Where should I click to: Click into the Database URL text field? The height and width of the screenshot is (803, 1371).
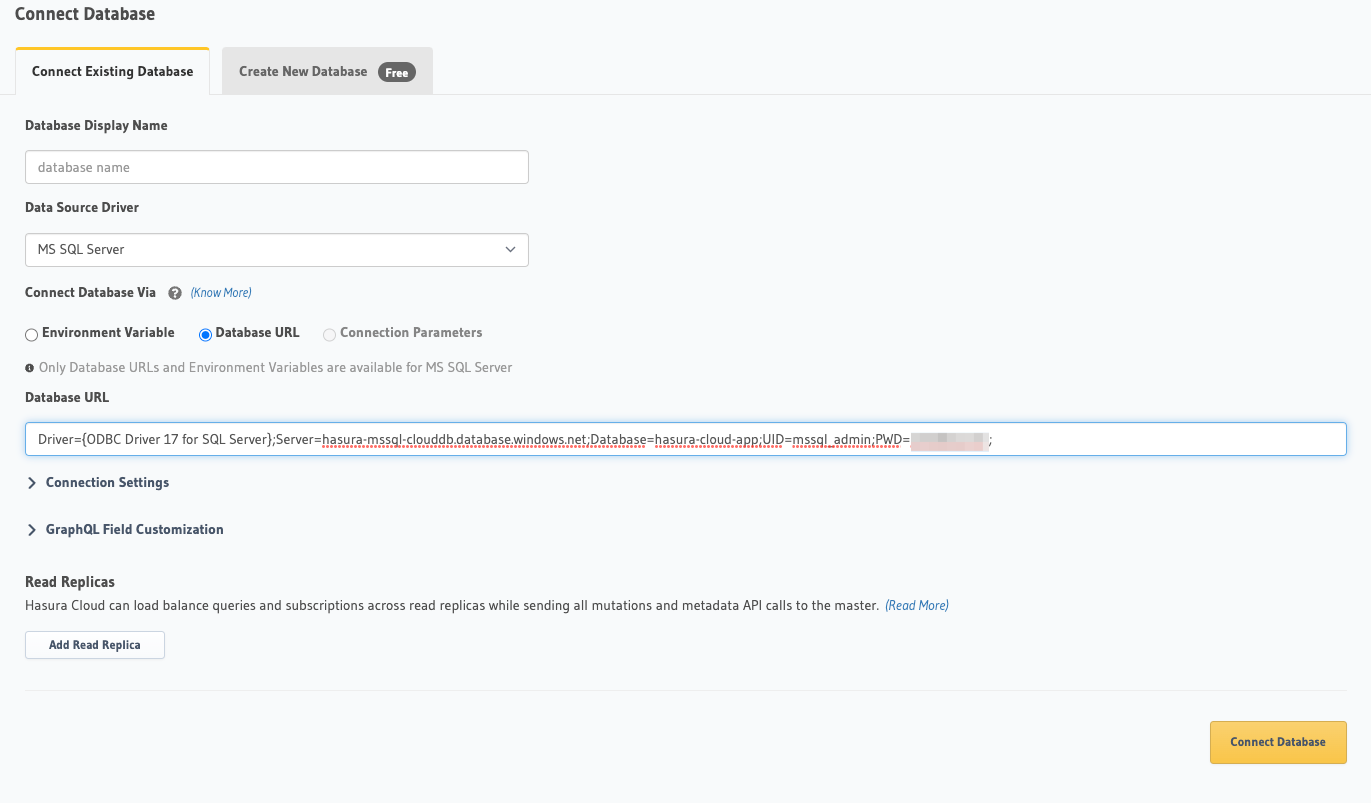click(686, 439)
